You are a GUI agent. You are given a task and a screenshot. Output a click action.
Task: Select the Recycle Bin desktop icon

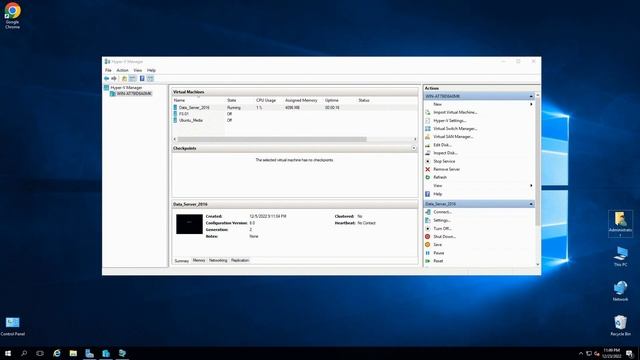620,325
